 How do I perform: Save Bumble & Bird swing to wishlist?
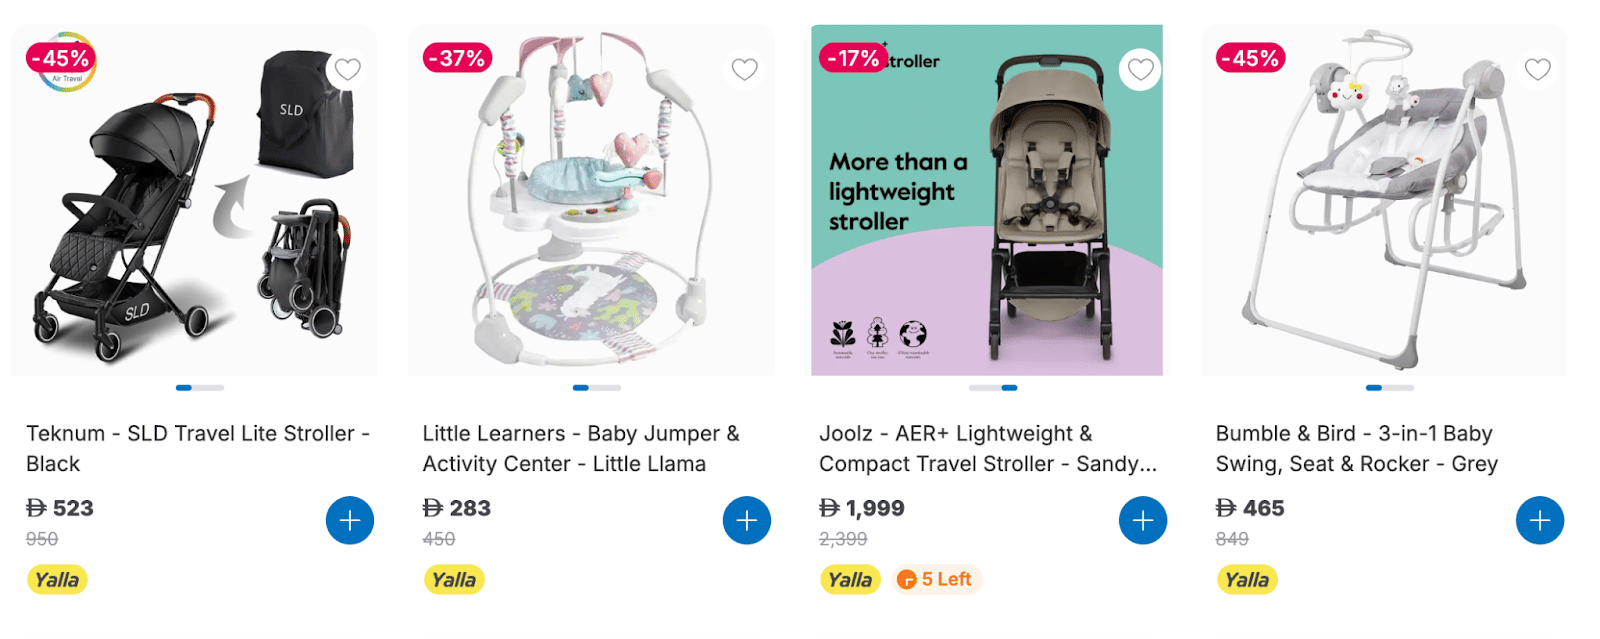(1537, 69)
